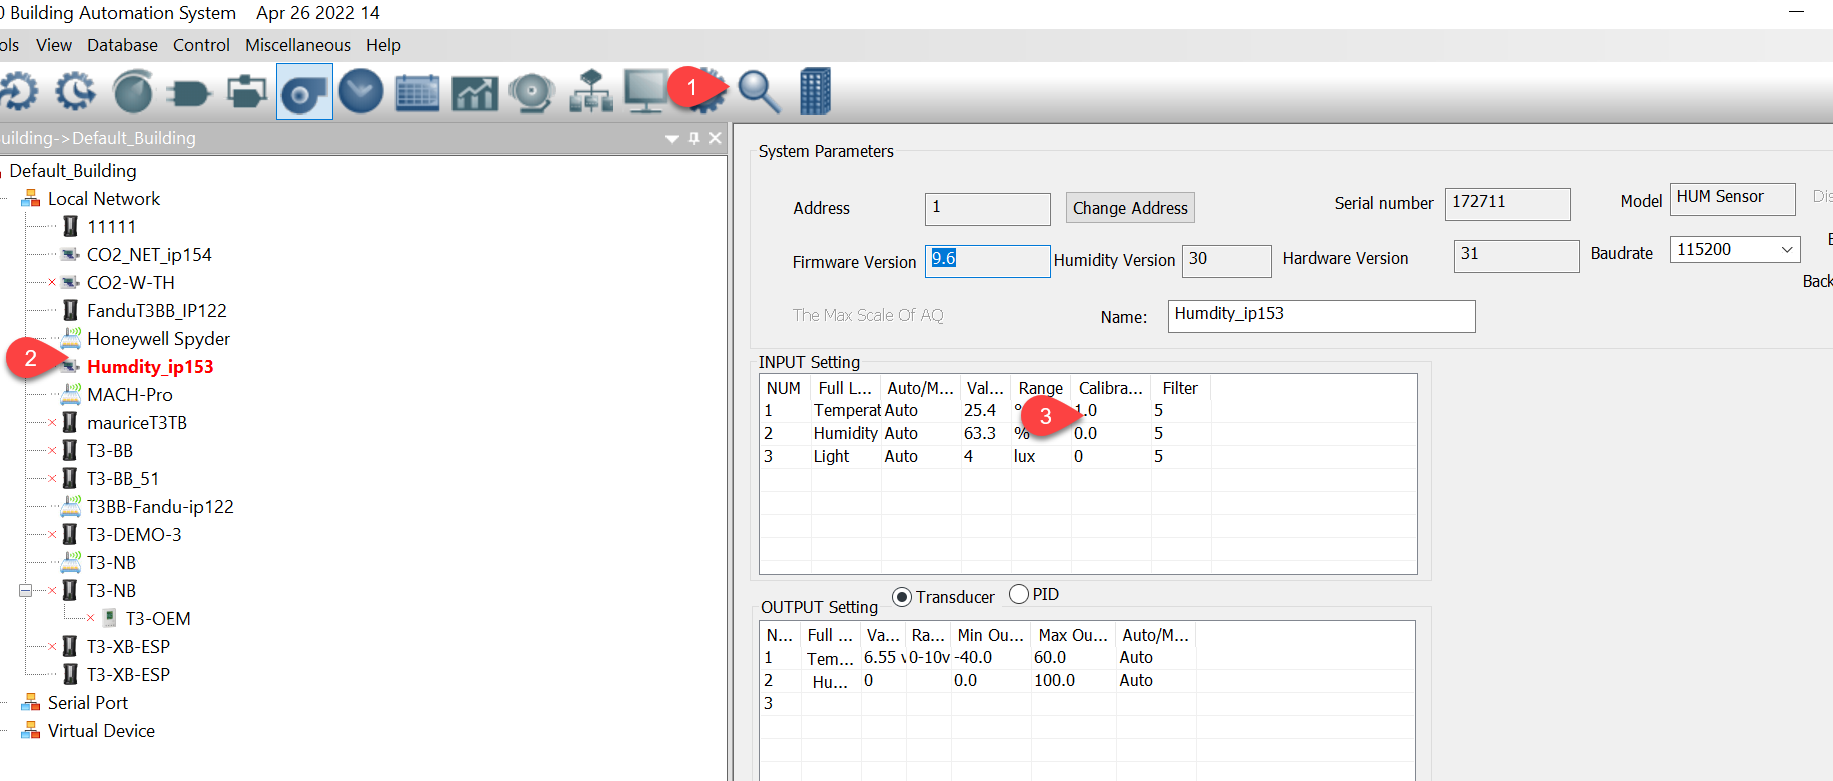The height and width of the screenshot is (781, 1833).
Task: Click the Change Address button
Action: coord(1129,208)
